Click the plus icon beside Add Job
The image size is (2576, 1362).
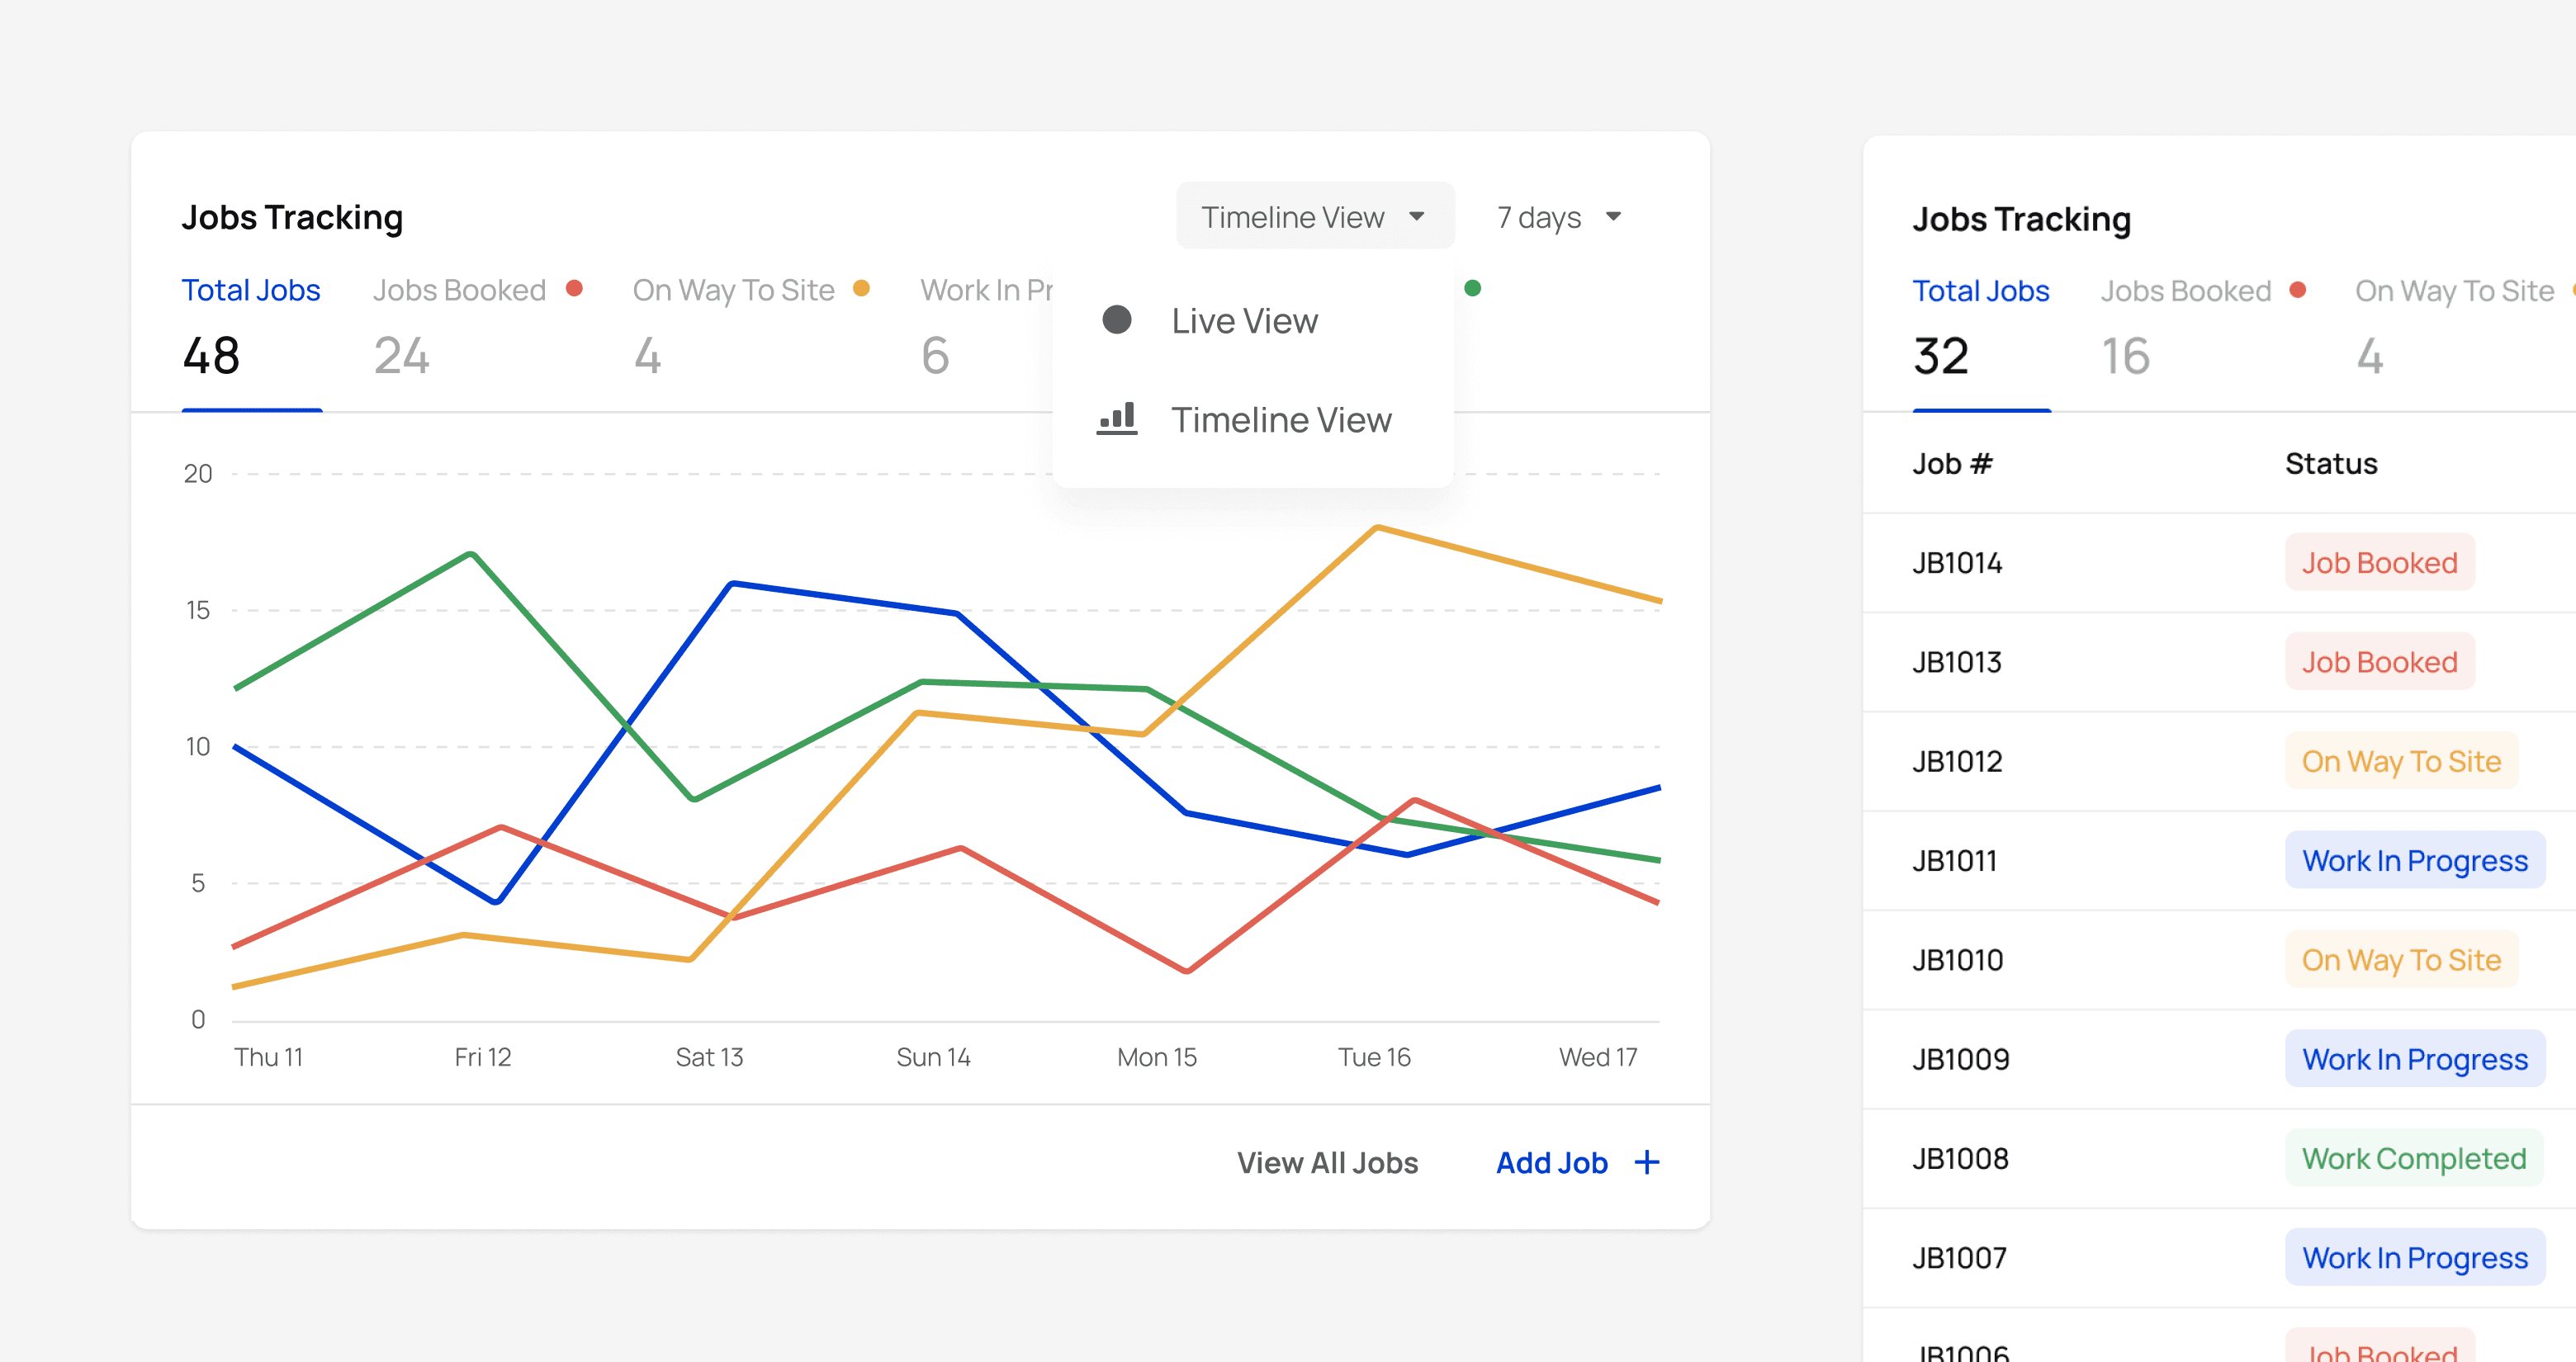click(x=1646, y=1162)
